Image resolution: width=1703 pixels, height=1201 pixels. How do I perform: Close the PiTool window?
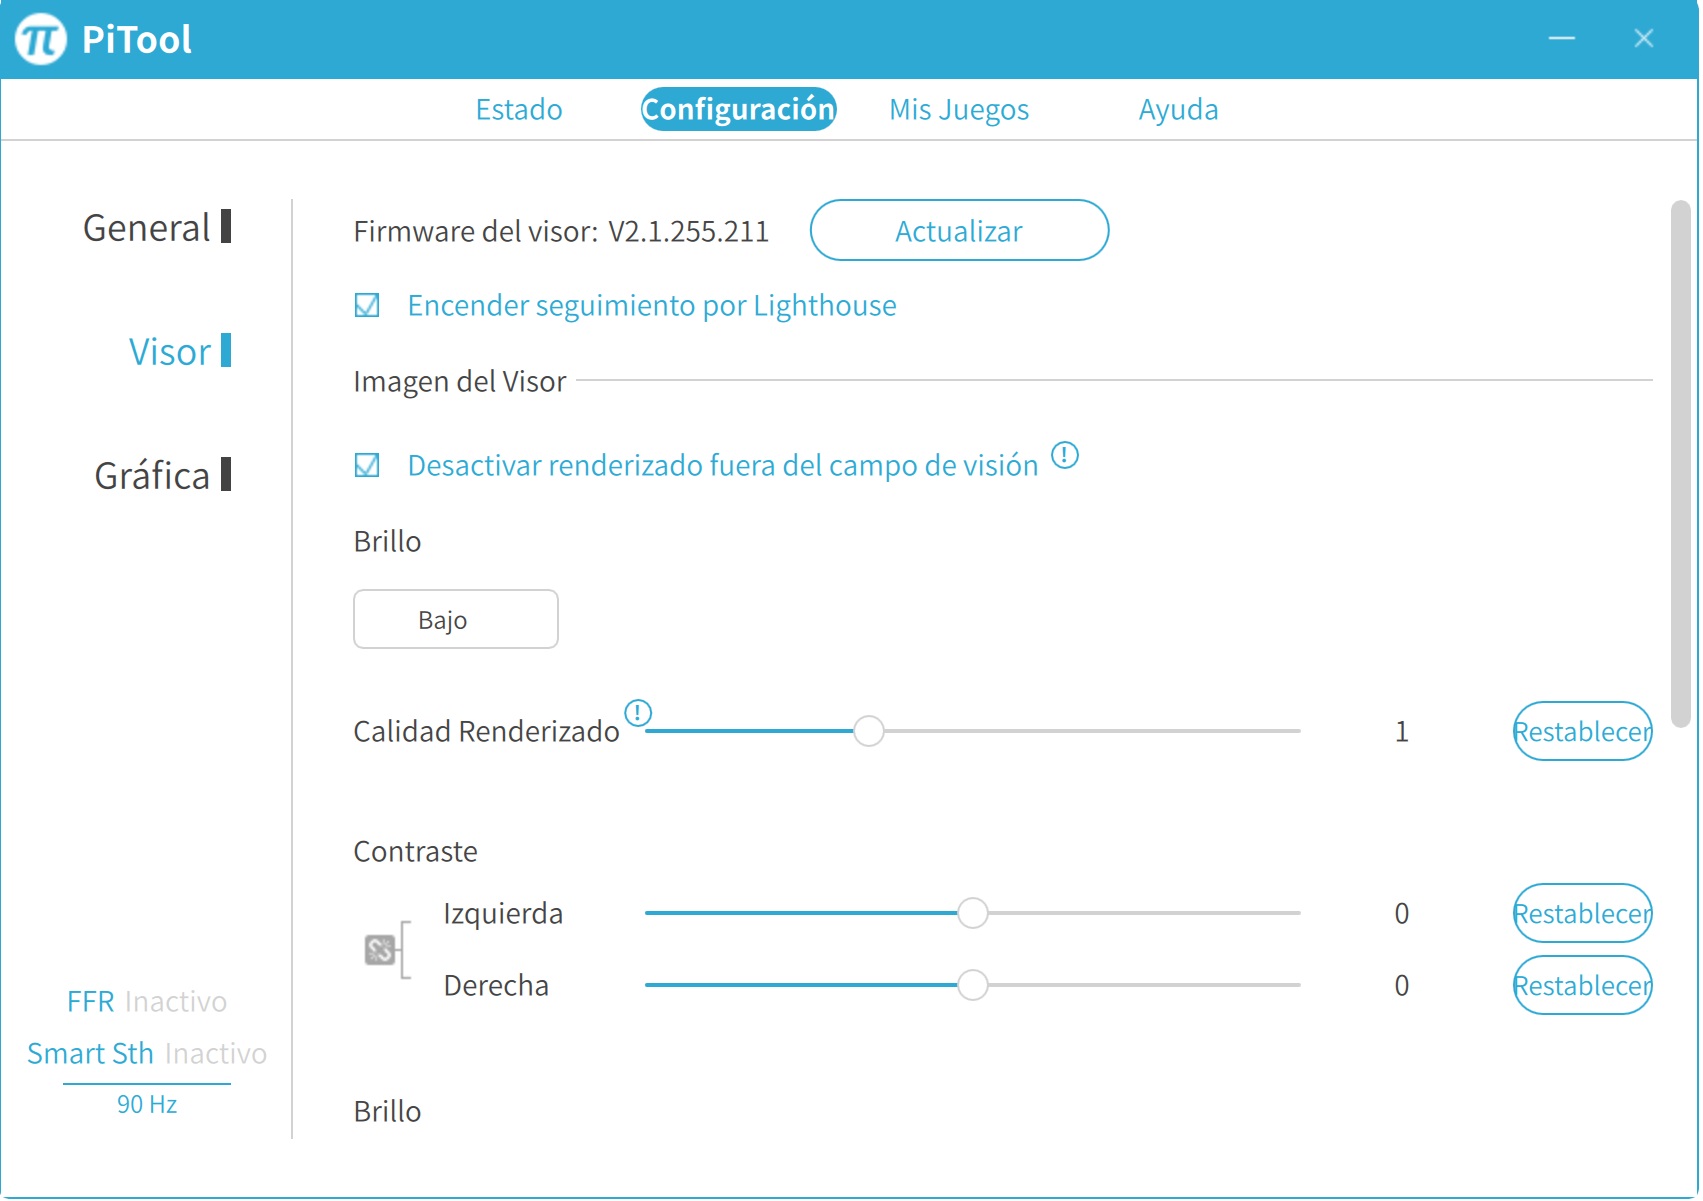pyautogui.click(x=1644, y=39)
